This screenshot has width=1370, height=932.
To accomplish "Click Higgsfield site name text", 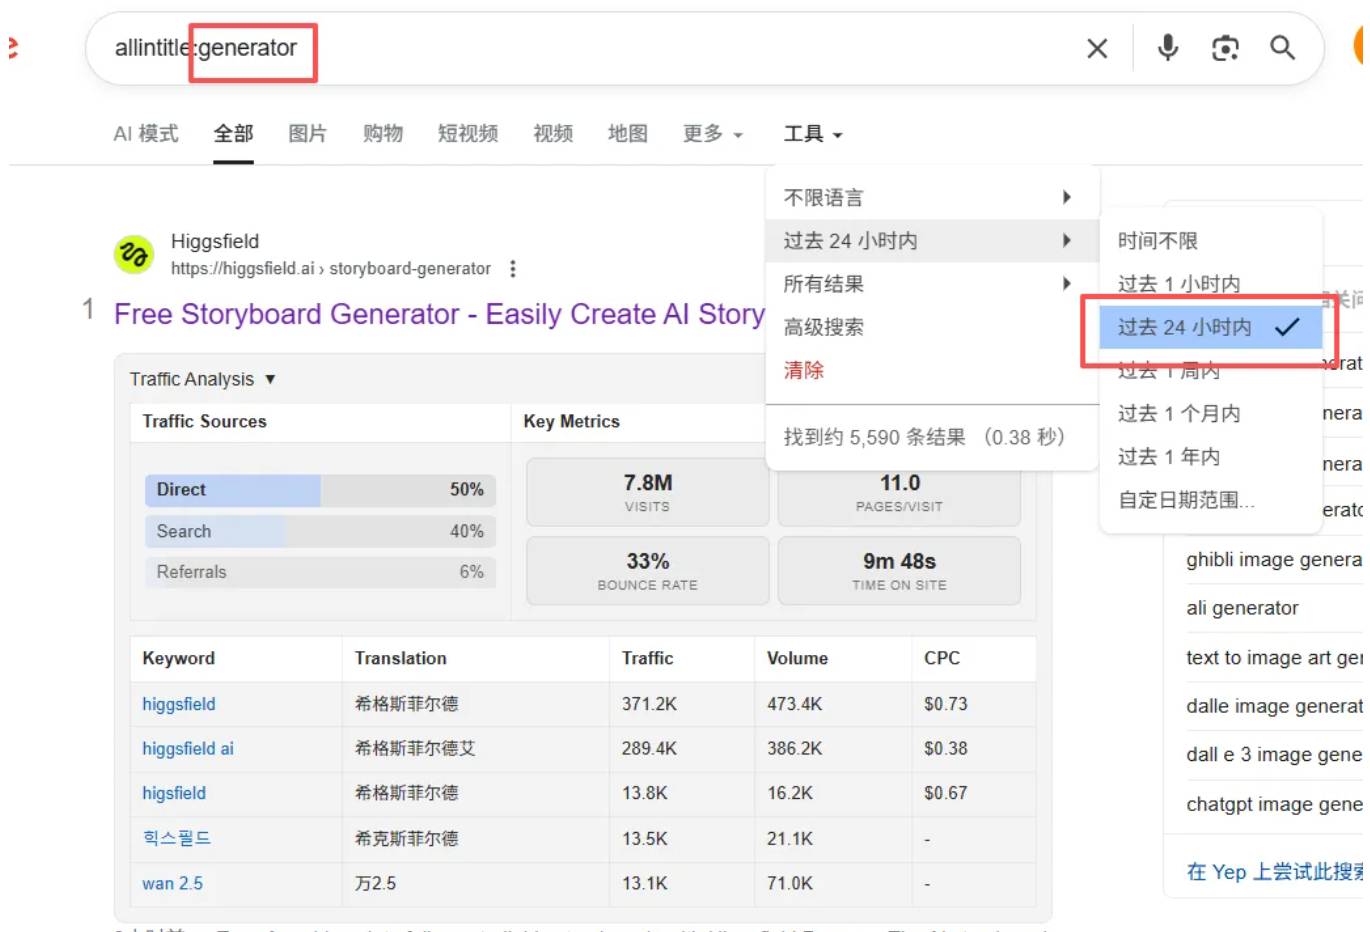I will [215, 241].
